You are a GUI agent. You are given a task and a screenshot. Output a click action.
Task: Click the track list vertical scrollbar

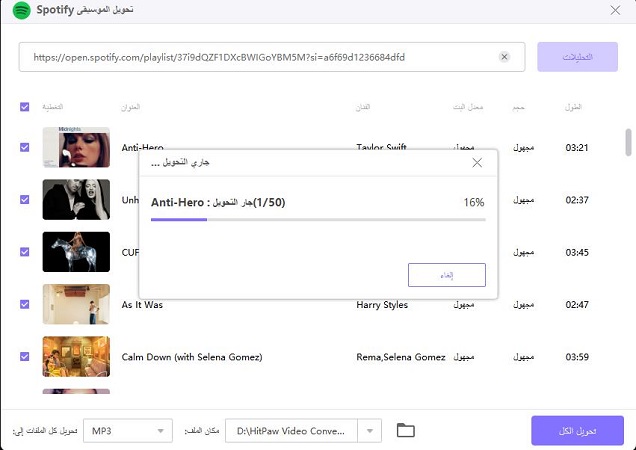pos(628,142)
